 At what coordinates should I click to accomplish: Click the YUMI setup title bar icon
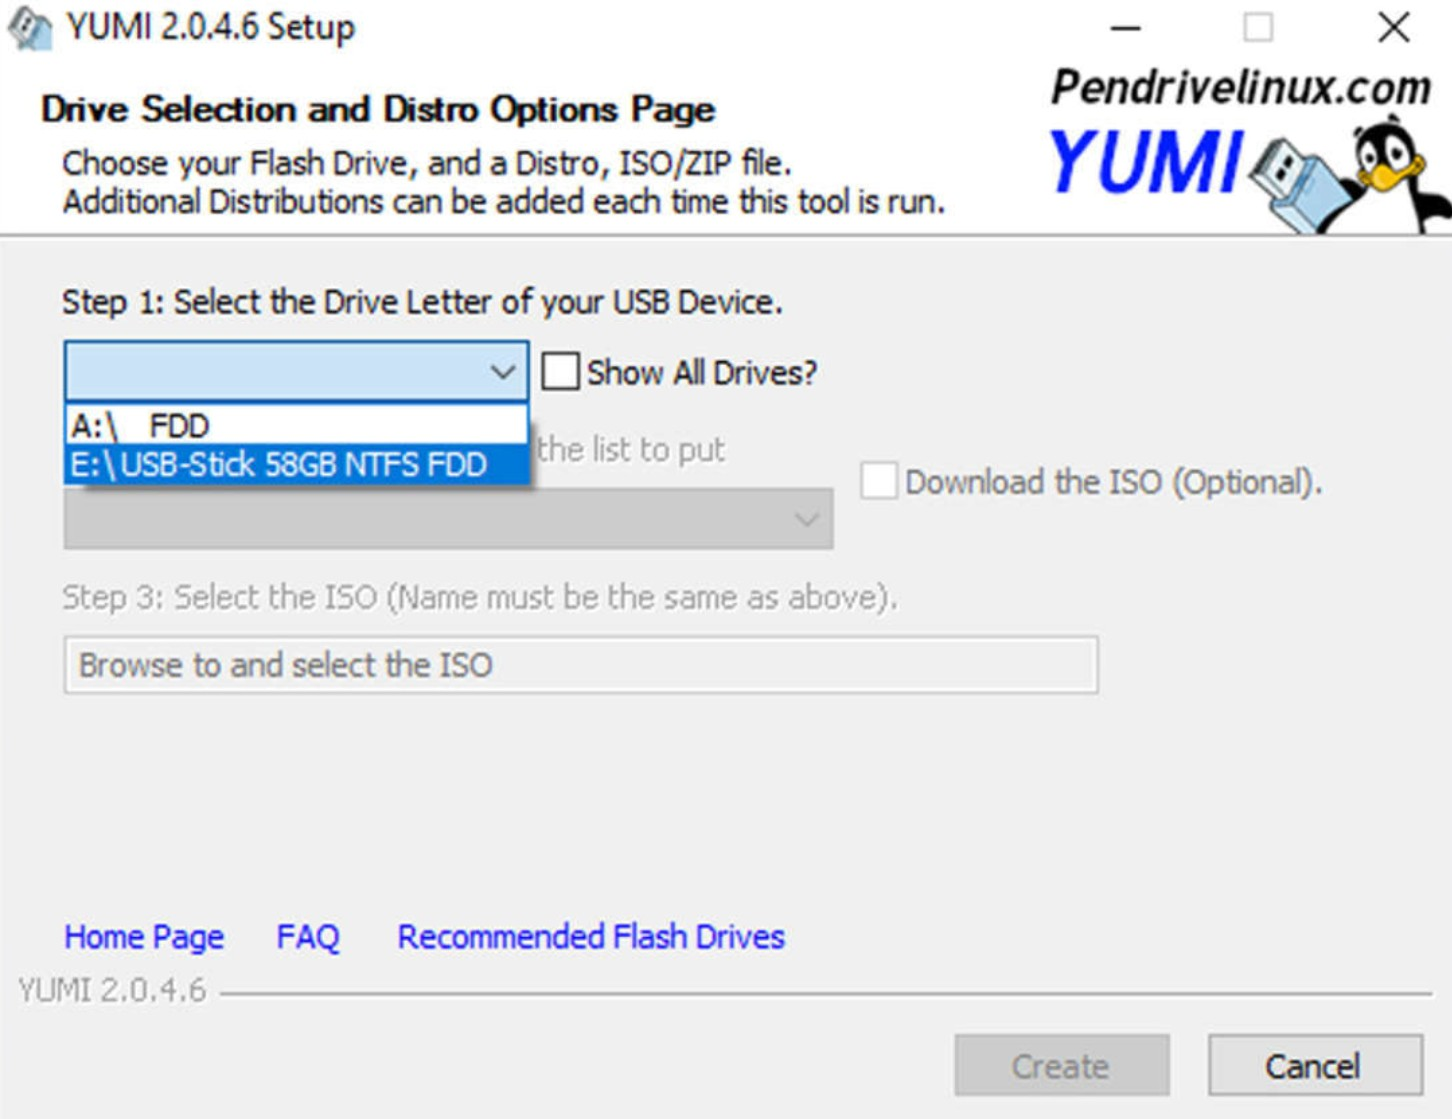point(29,27)
